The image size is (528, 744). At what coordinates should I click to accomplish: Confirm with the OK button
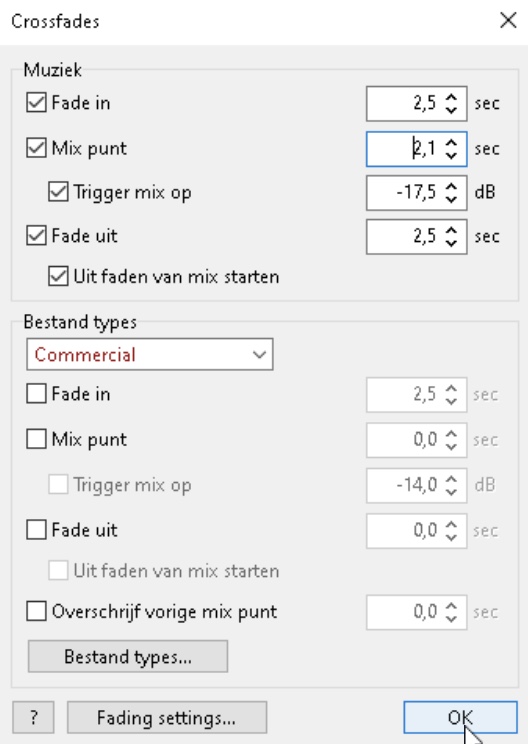click(460, 717)
